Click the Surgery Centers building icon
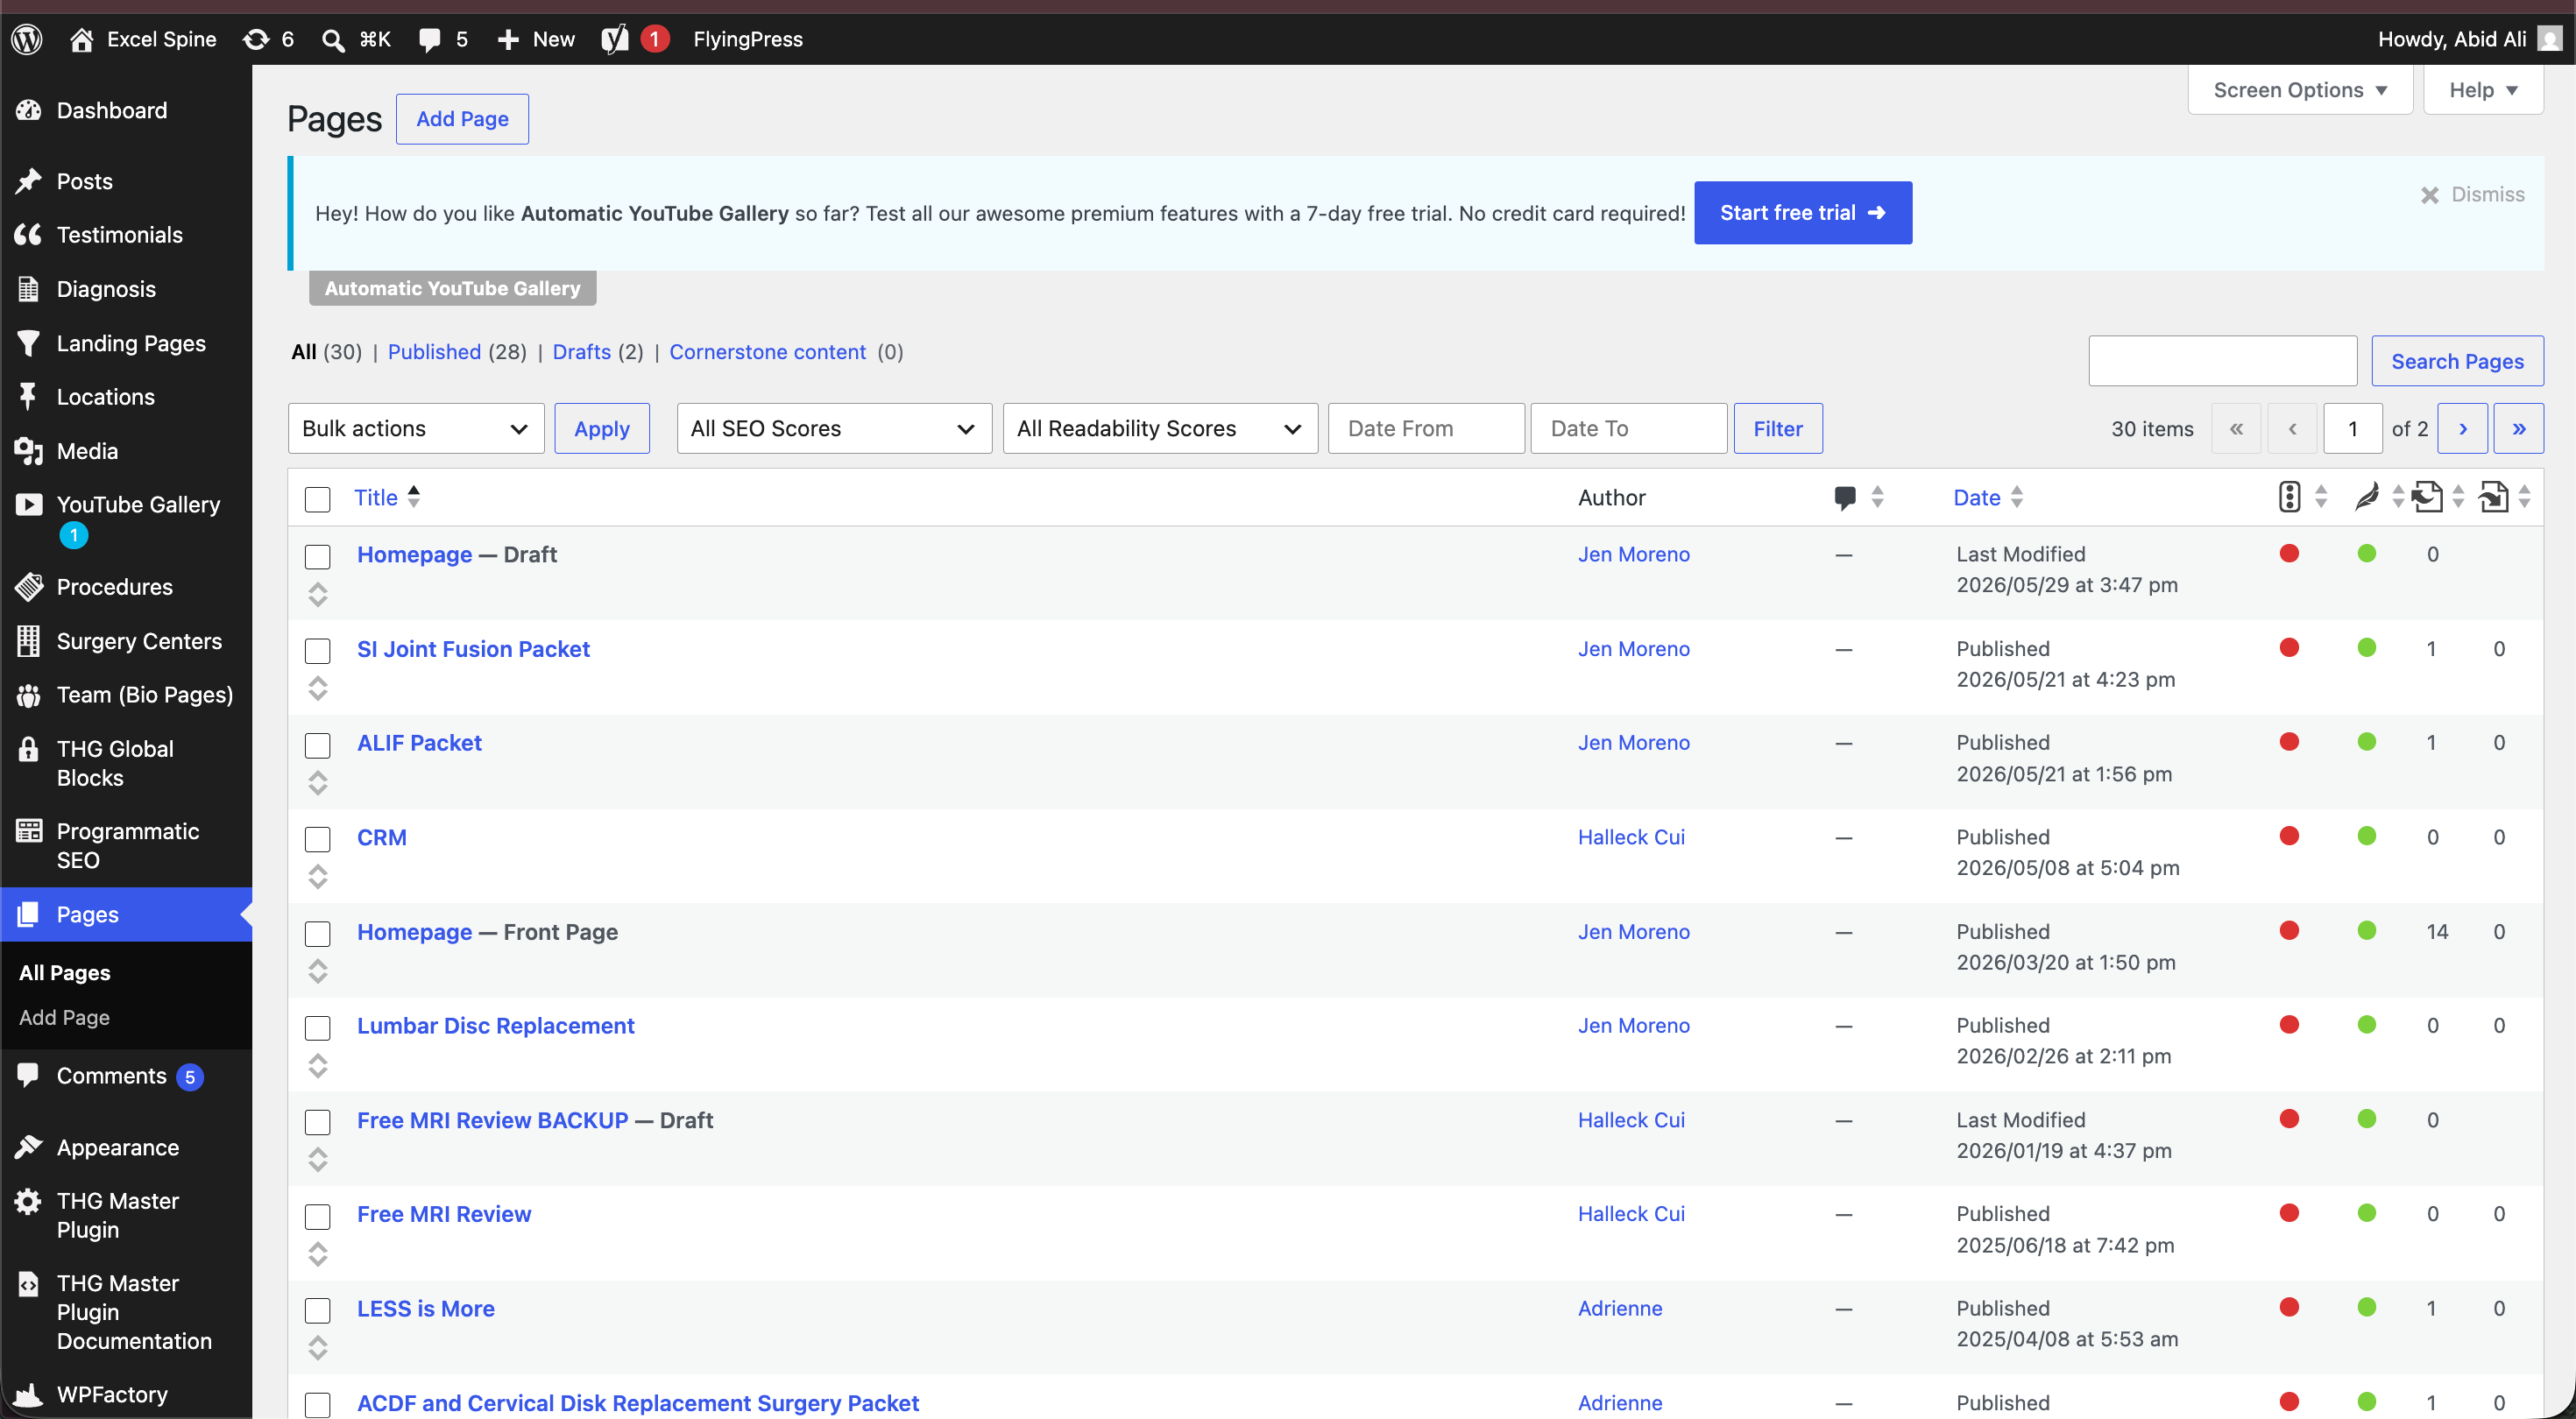 (29, 641)
